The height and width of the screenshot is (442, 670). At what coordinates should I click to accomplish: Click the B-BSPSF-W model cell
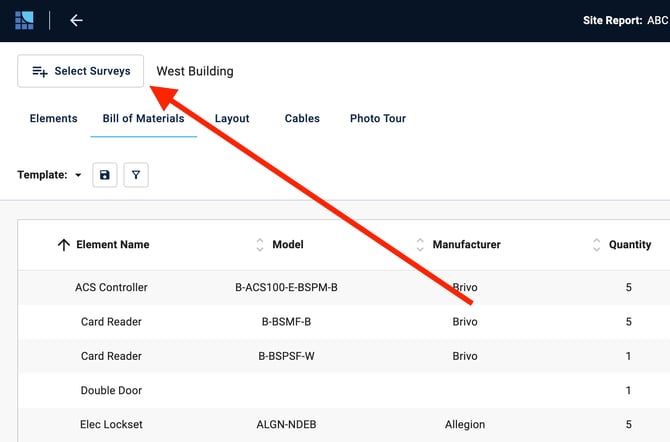(x=286, y=356)
